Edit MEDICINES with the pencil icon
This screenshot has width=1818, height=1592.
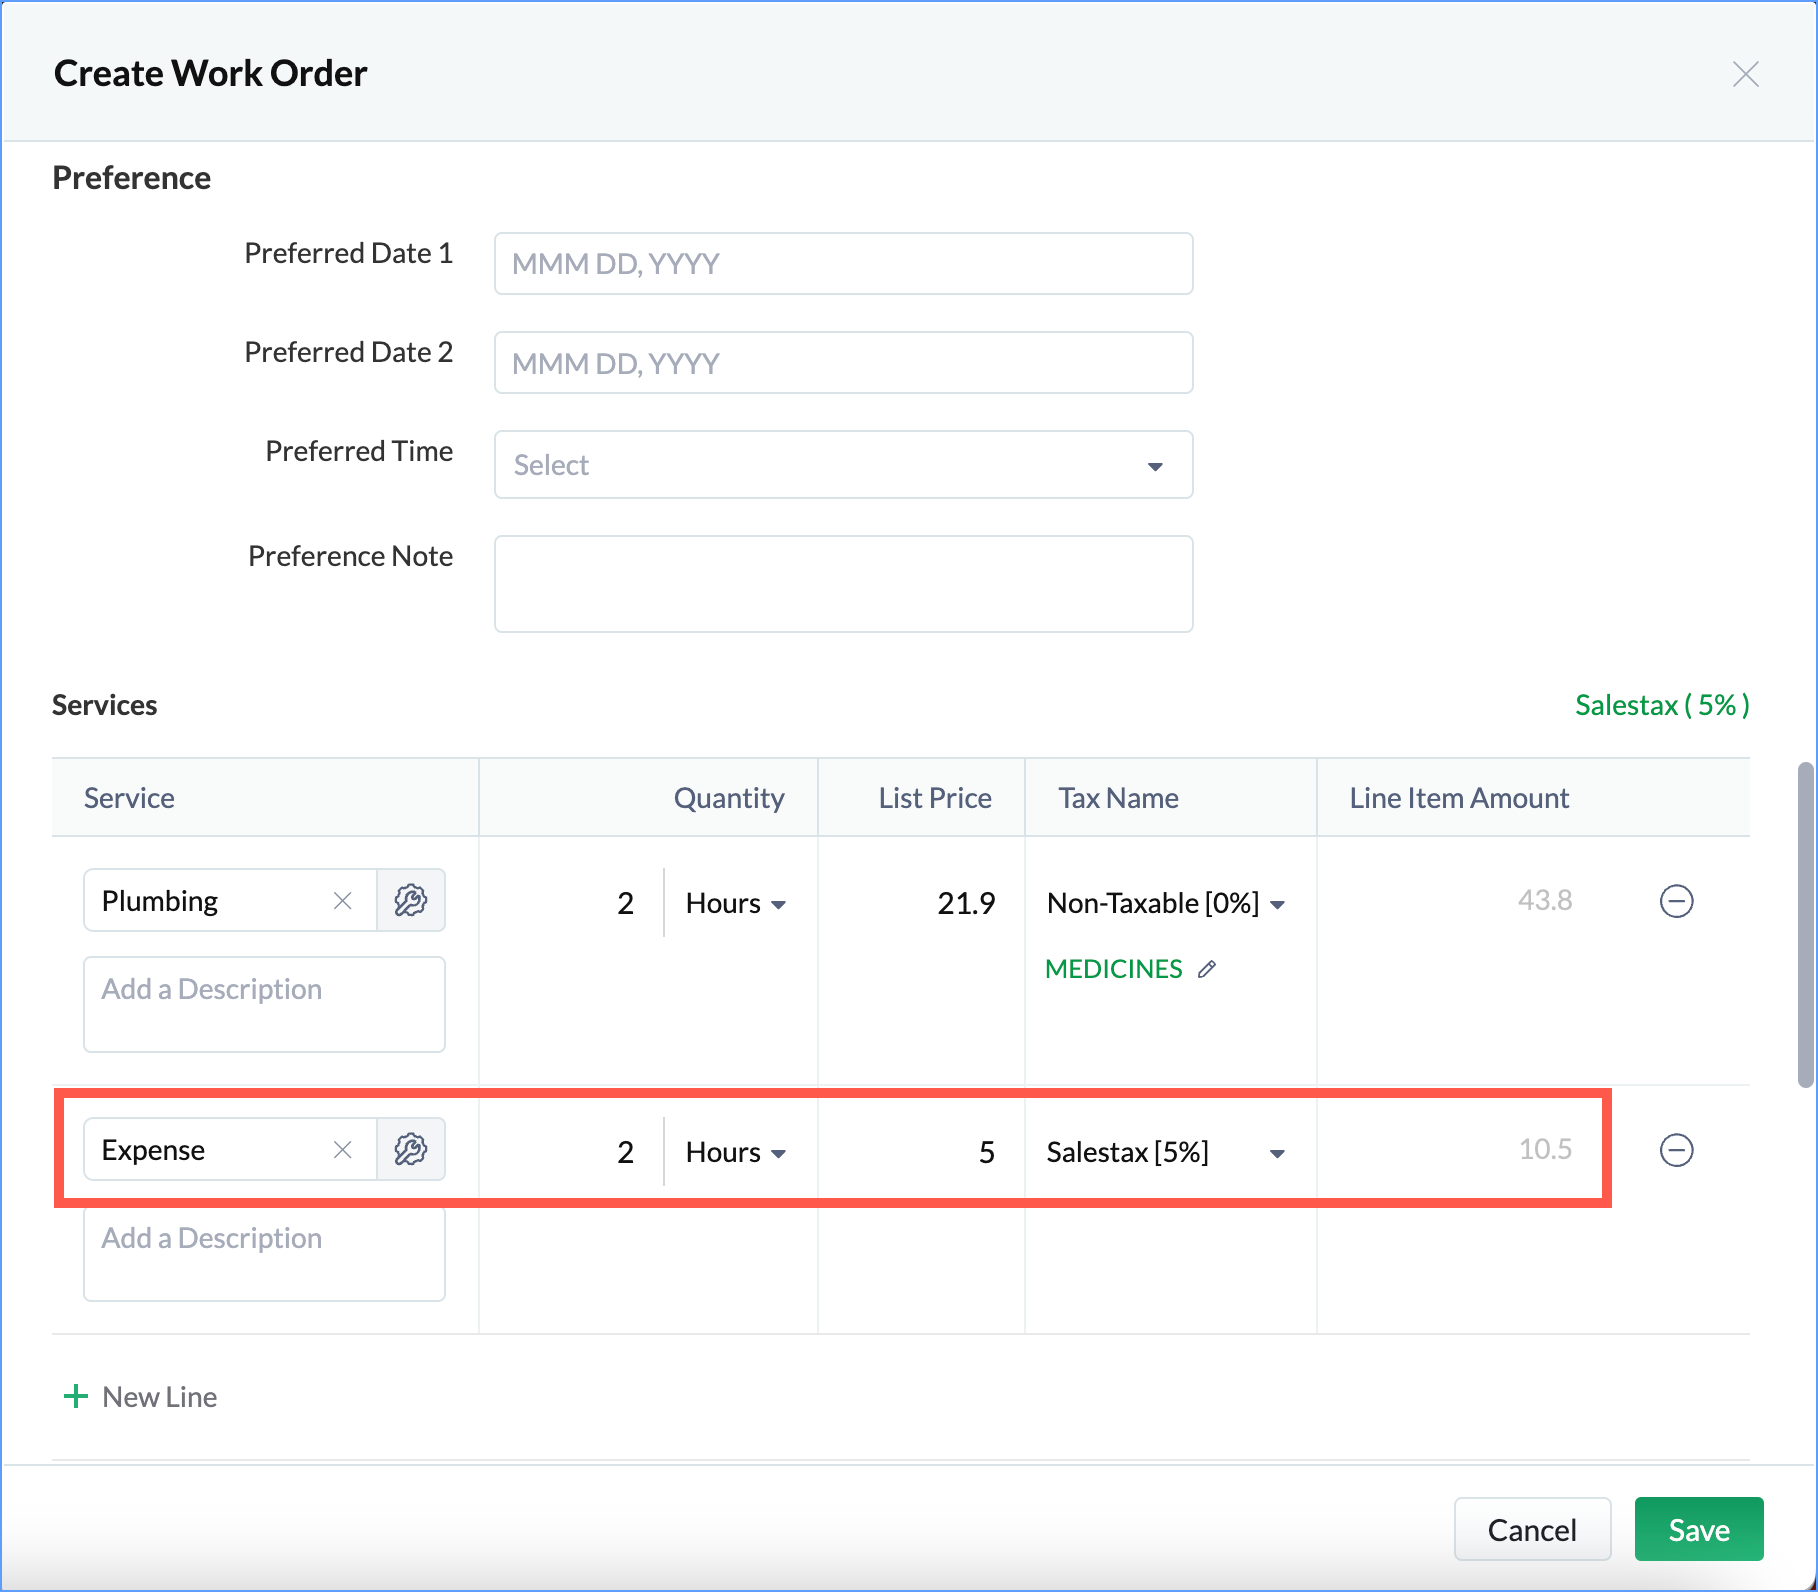tap(1207, 969)
